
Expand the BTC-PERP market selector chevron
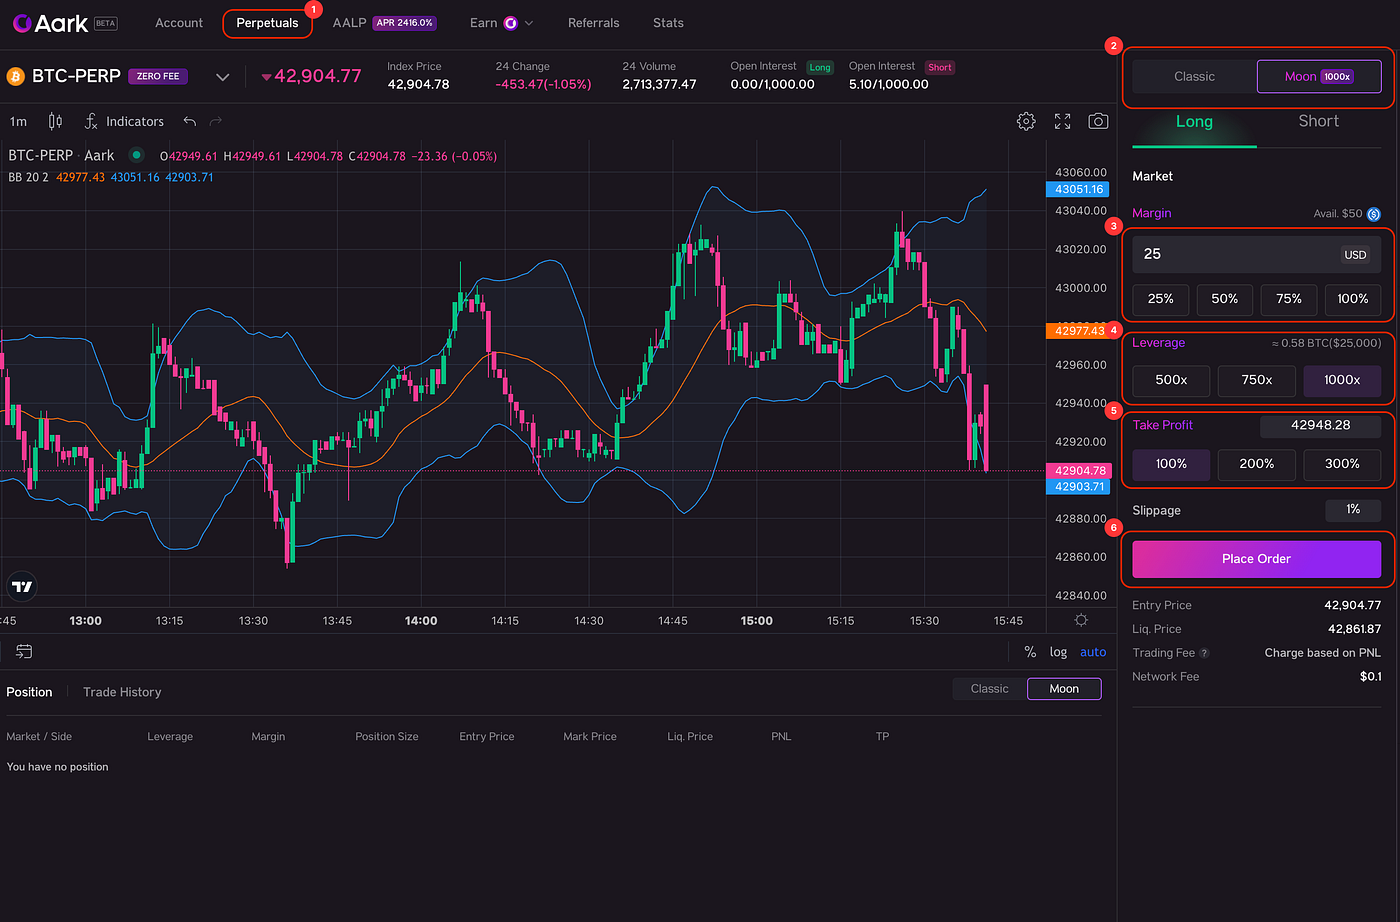pyautogui.click(x=222, y=75)
